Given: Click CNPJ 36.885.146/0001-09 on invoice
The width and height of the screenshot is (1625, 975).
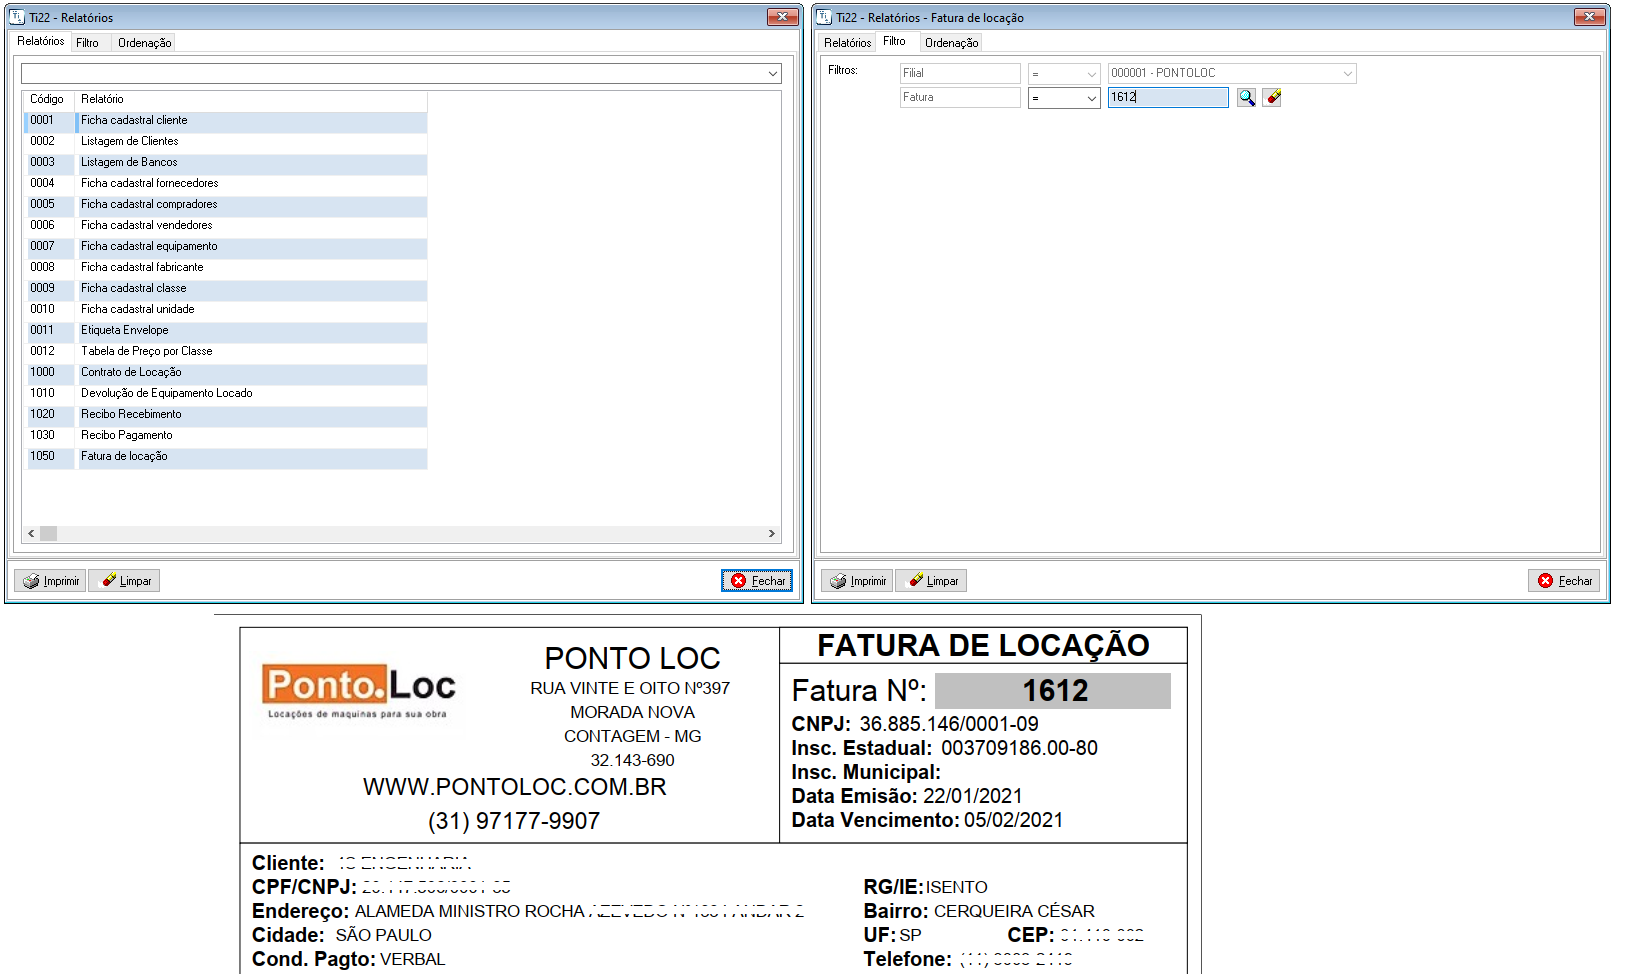Looking at the screenshot, I should click(915, 724).
